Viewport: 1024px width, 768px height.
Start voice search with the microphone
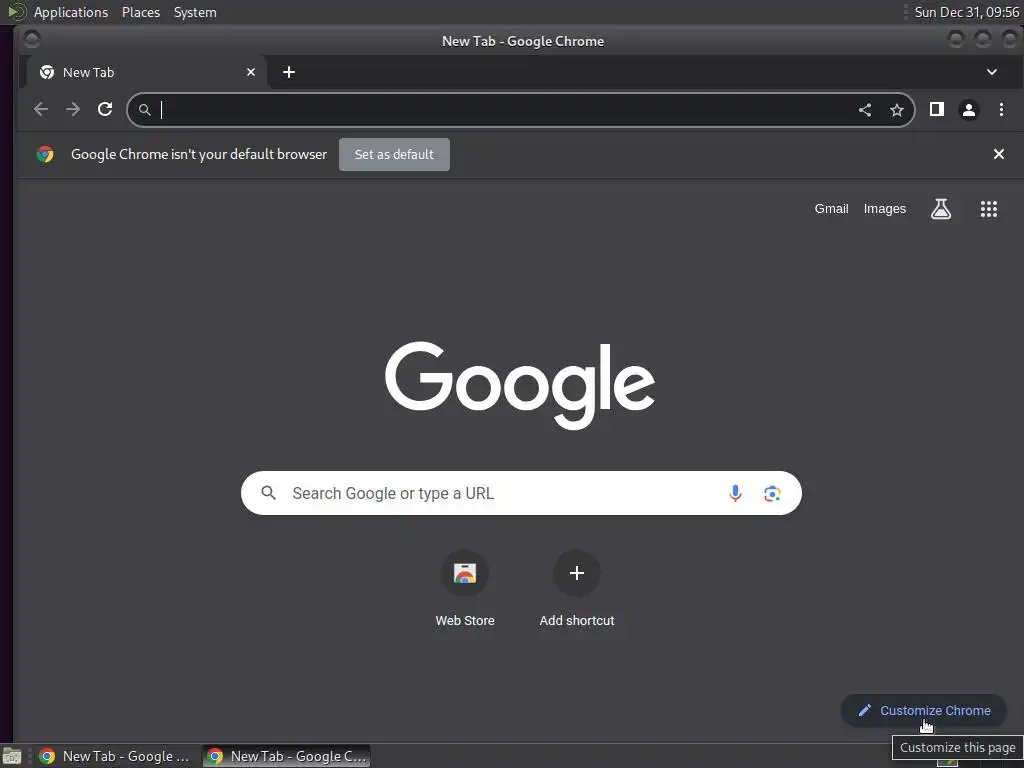point(735,493)
